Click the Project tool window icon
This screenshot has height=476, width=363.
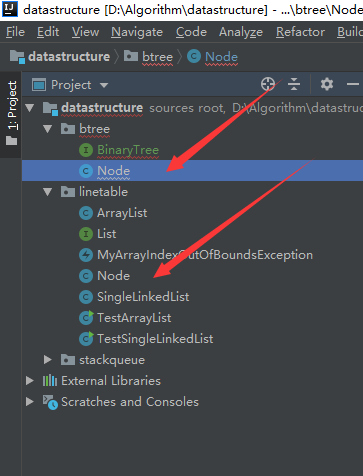39,85
